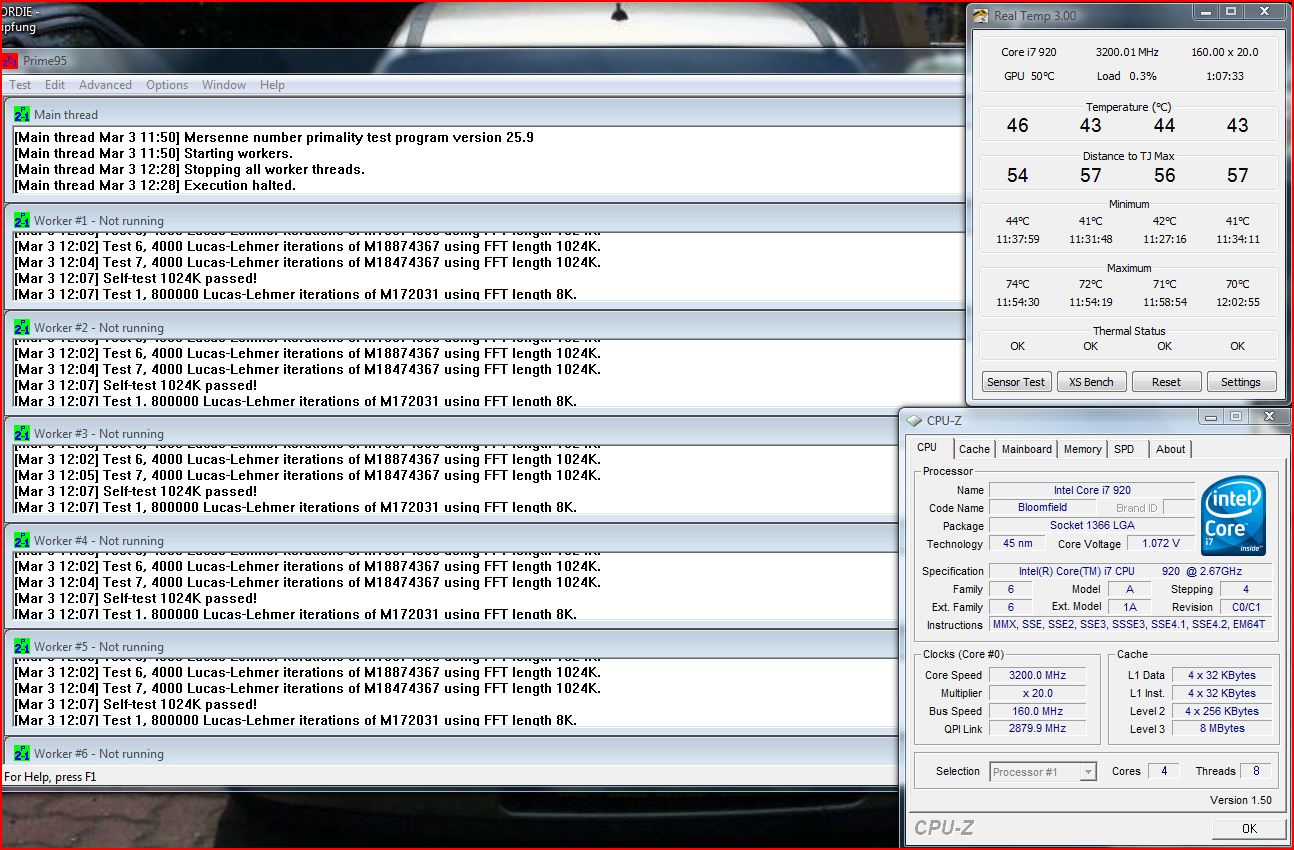Switch to the Mainboard tab in CPU-Z
The height and width of the screenshot is (850, 1294).
pyautogui.click(x=1027, y=449)
